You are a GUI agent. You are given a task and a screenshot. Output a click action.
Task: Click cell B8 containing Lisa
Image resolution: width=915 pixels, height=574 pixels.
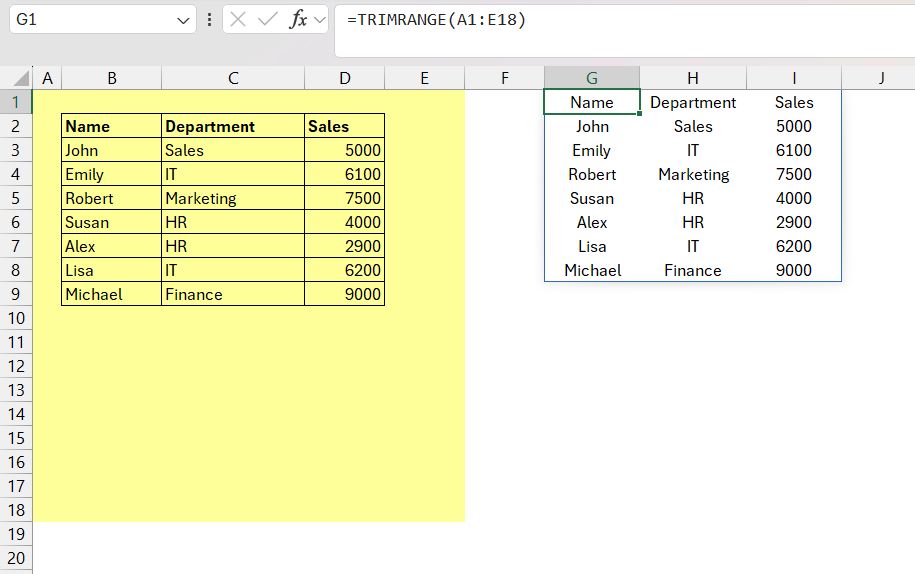pos(111,270)
